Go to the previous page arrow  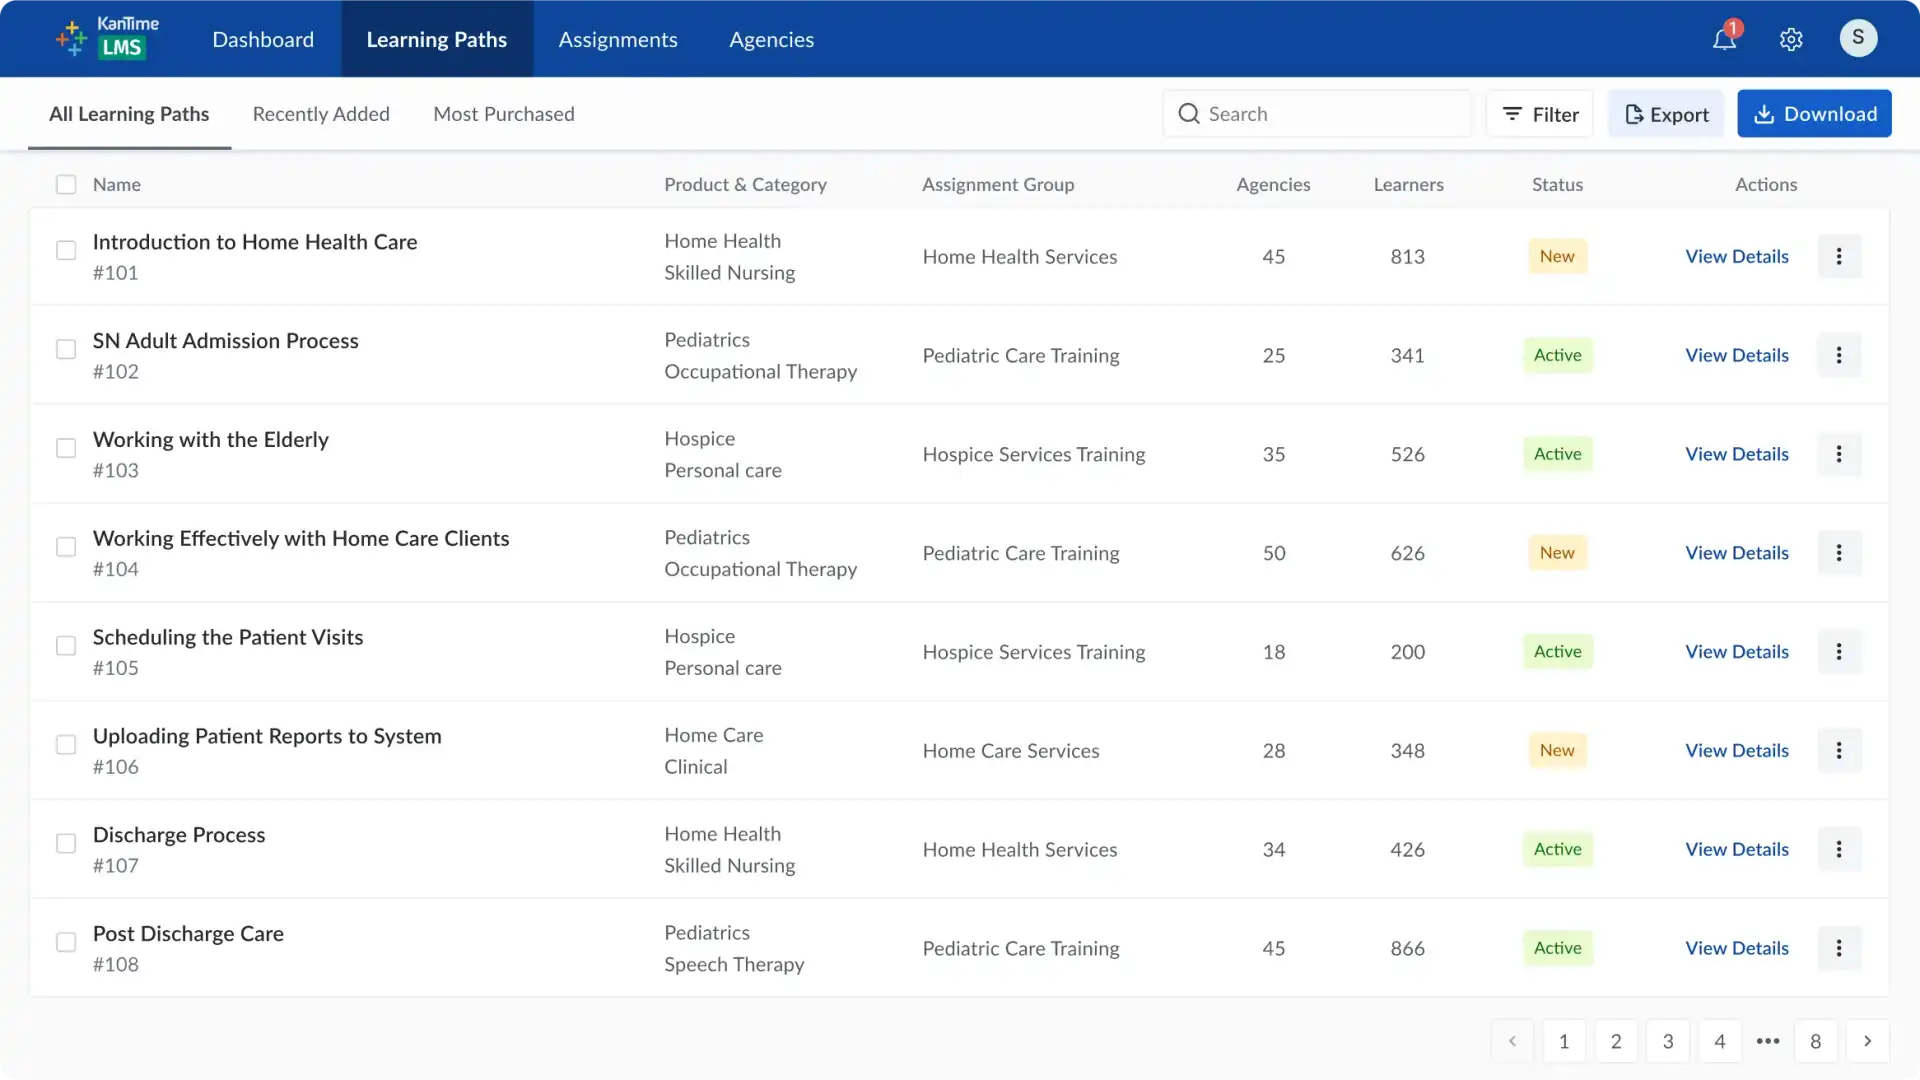(1512, 1041)
